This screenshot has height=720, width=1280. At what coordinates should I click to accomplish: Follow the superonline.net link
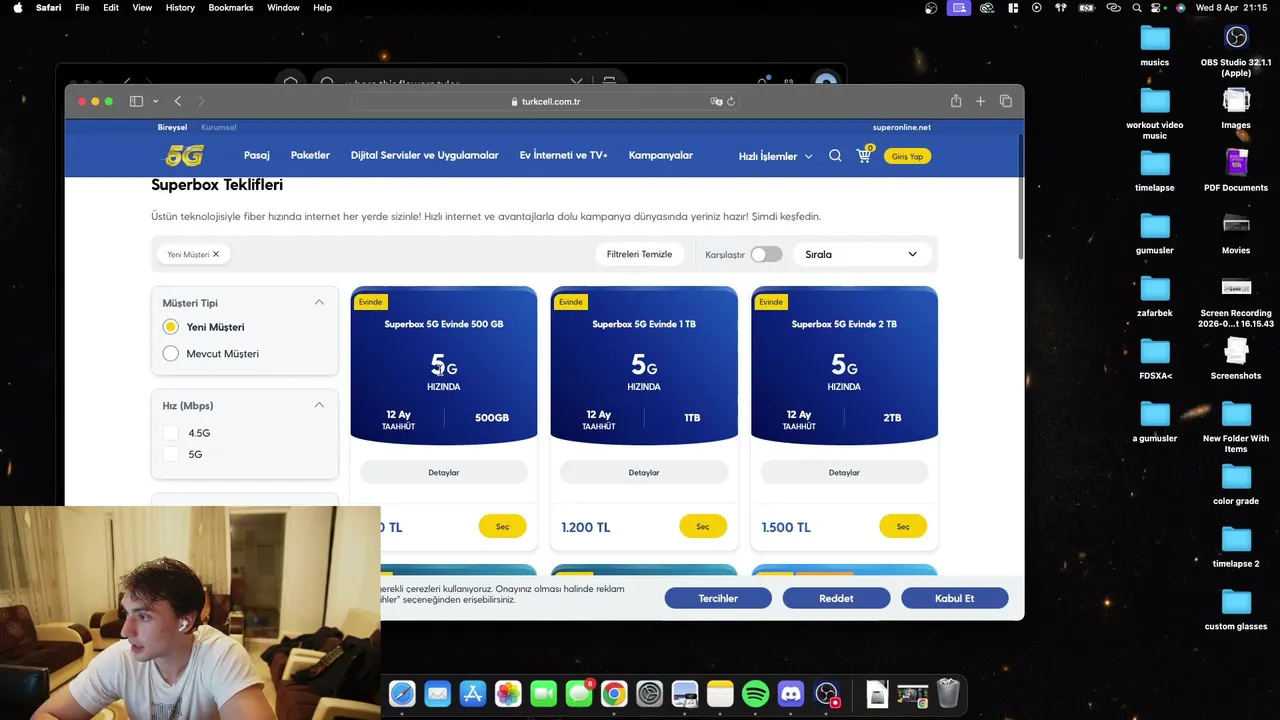pos(902,127)
